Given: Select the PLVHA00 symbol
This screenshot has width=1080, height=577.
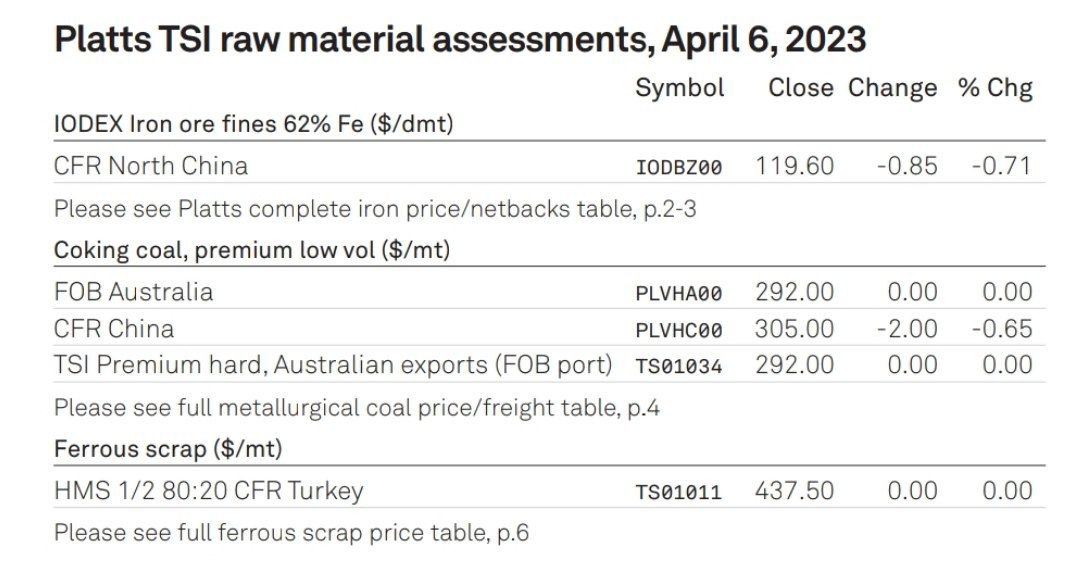Looking at the screenshot, I should click(678, 293).
